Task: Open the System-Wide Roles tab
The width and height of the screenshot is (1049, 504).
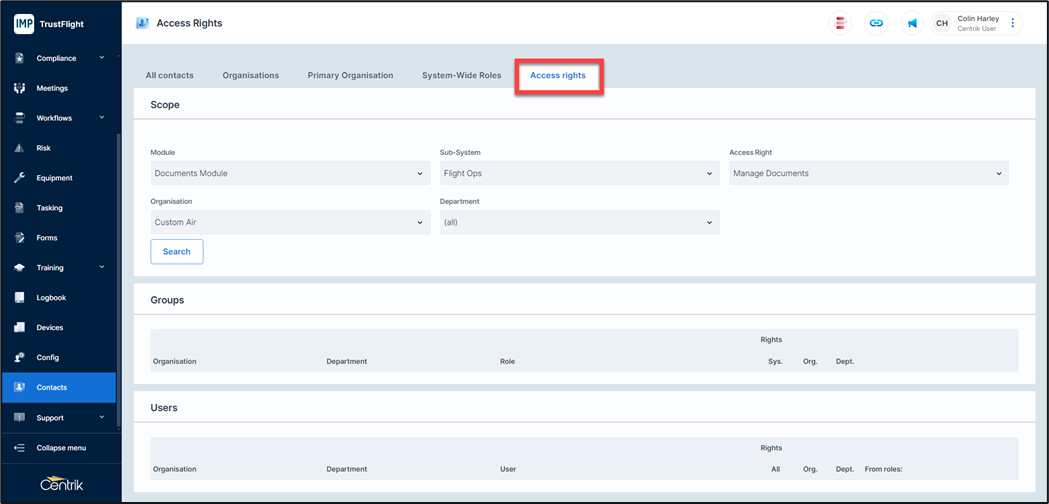Action: [x=461, y=75]
